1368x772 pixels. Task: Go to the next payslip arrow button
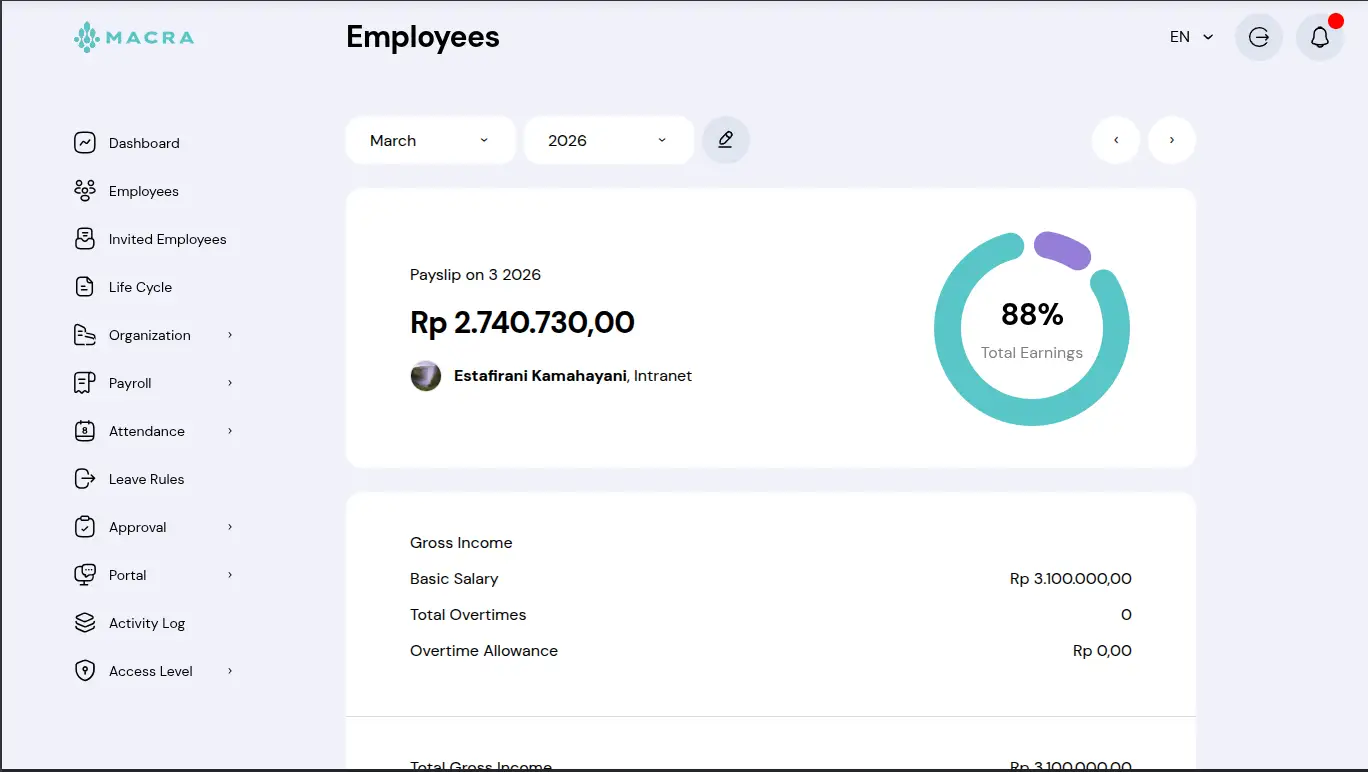[1172, 141]
